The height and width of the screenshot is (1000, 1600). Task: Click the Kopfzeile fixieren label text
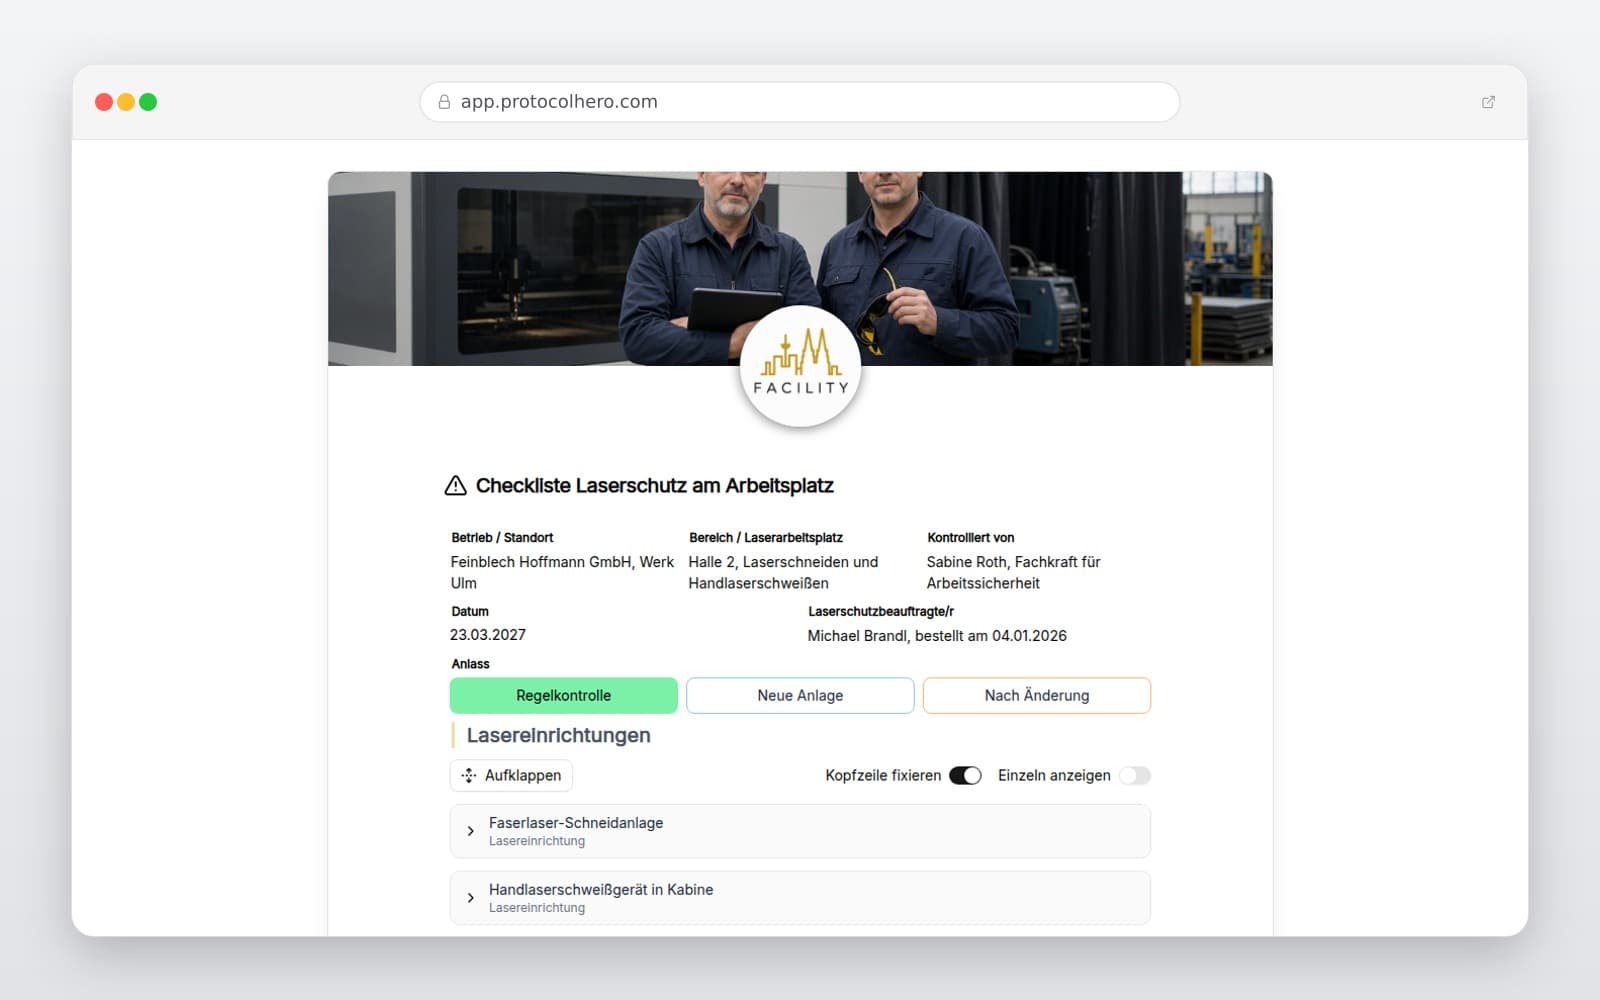click(883, 775)
